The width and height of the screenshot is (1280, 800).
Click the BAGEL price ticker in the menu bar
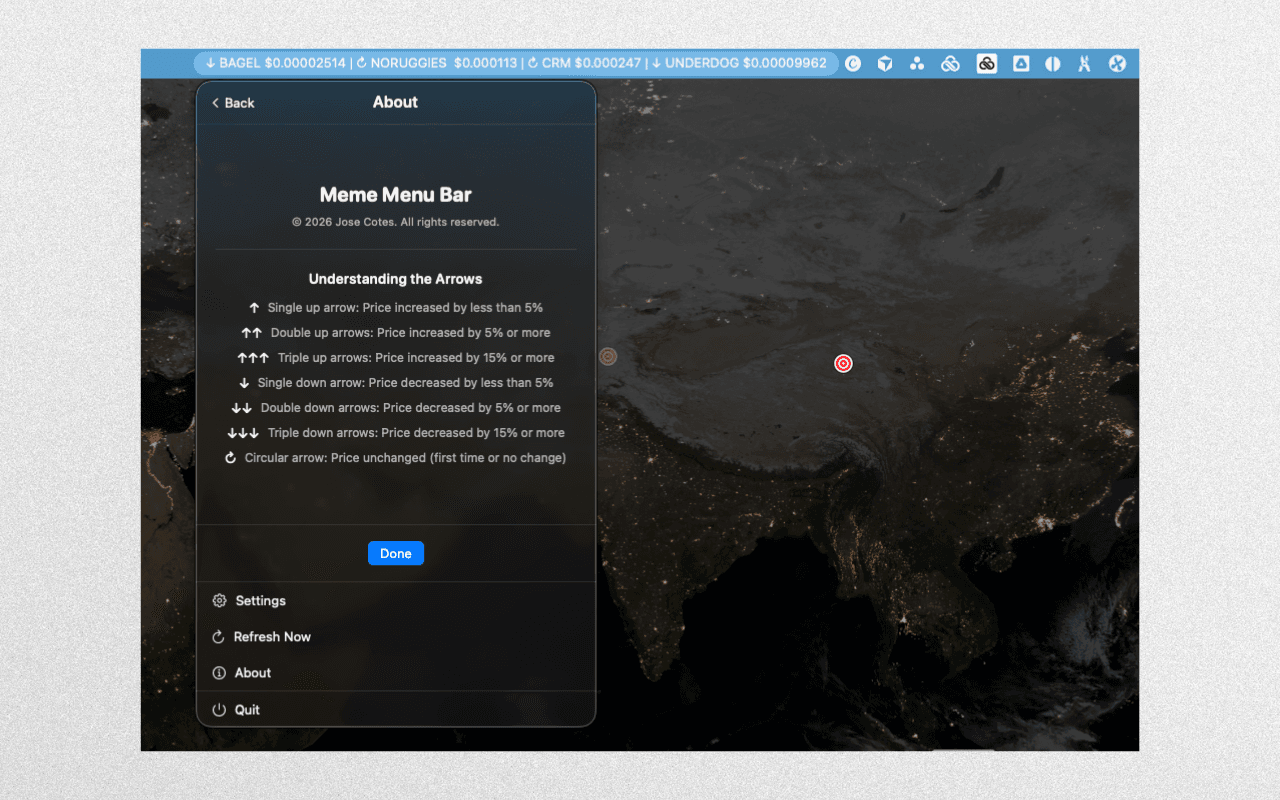(x=271, y=62)
